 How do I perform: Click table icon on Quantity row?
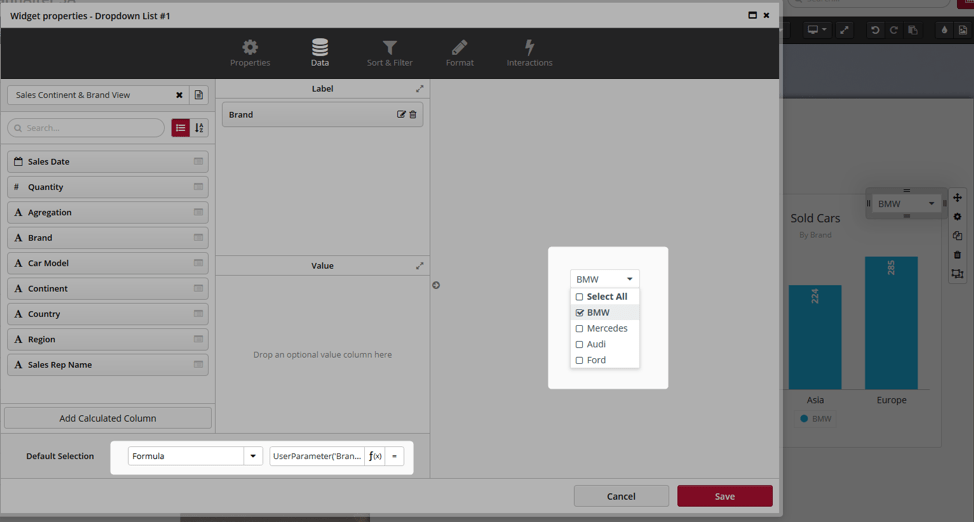(x=198, y=187)
